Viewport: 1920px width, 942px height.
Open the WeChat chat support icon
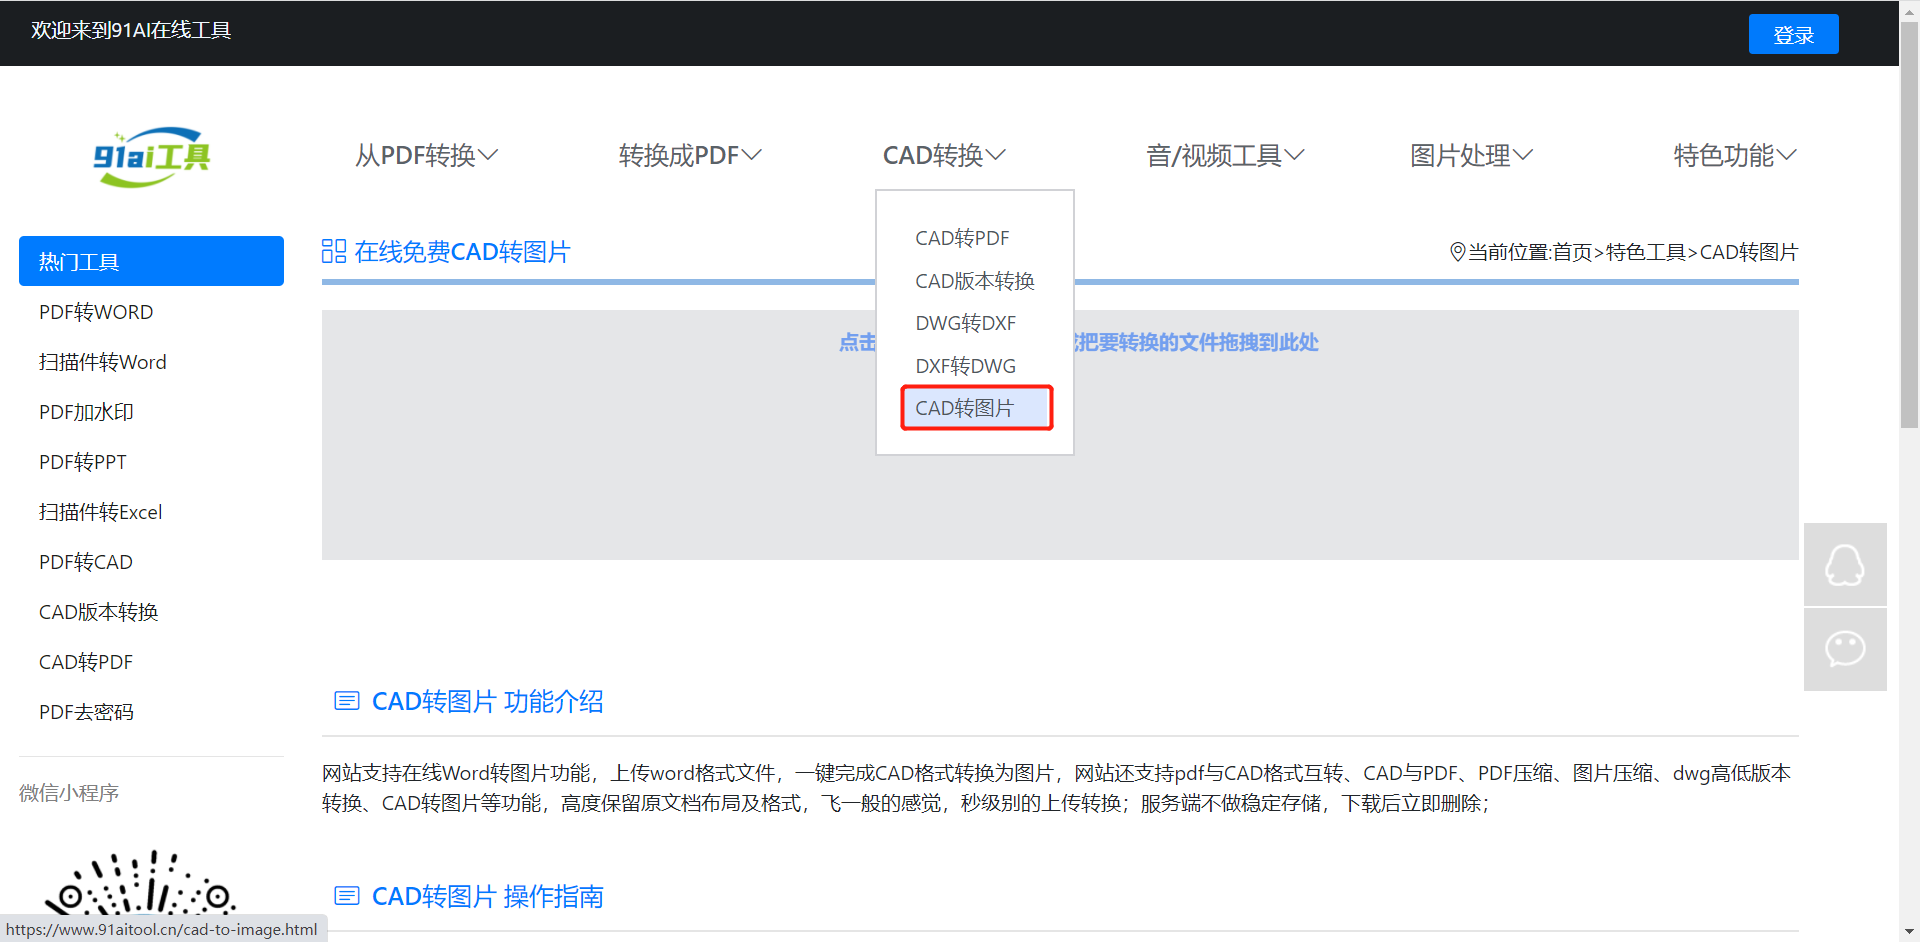coord(1844,649)
